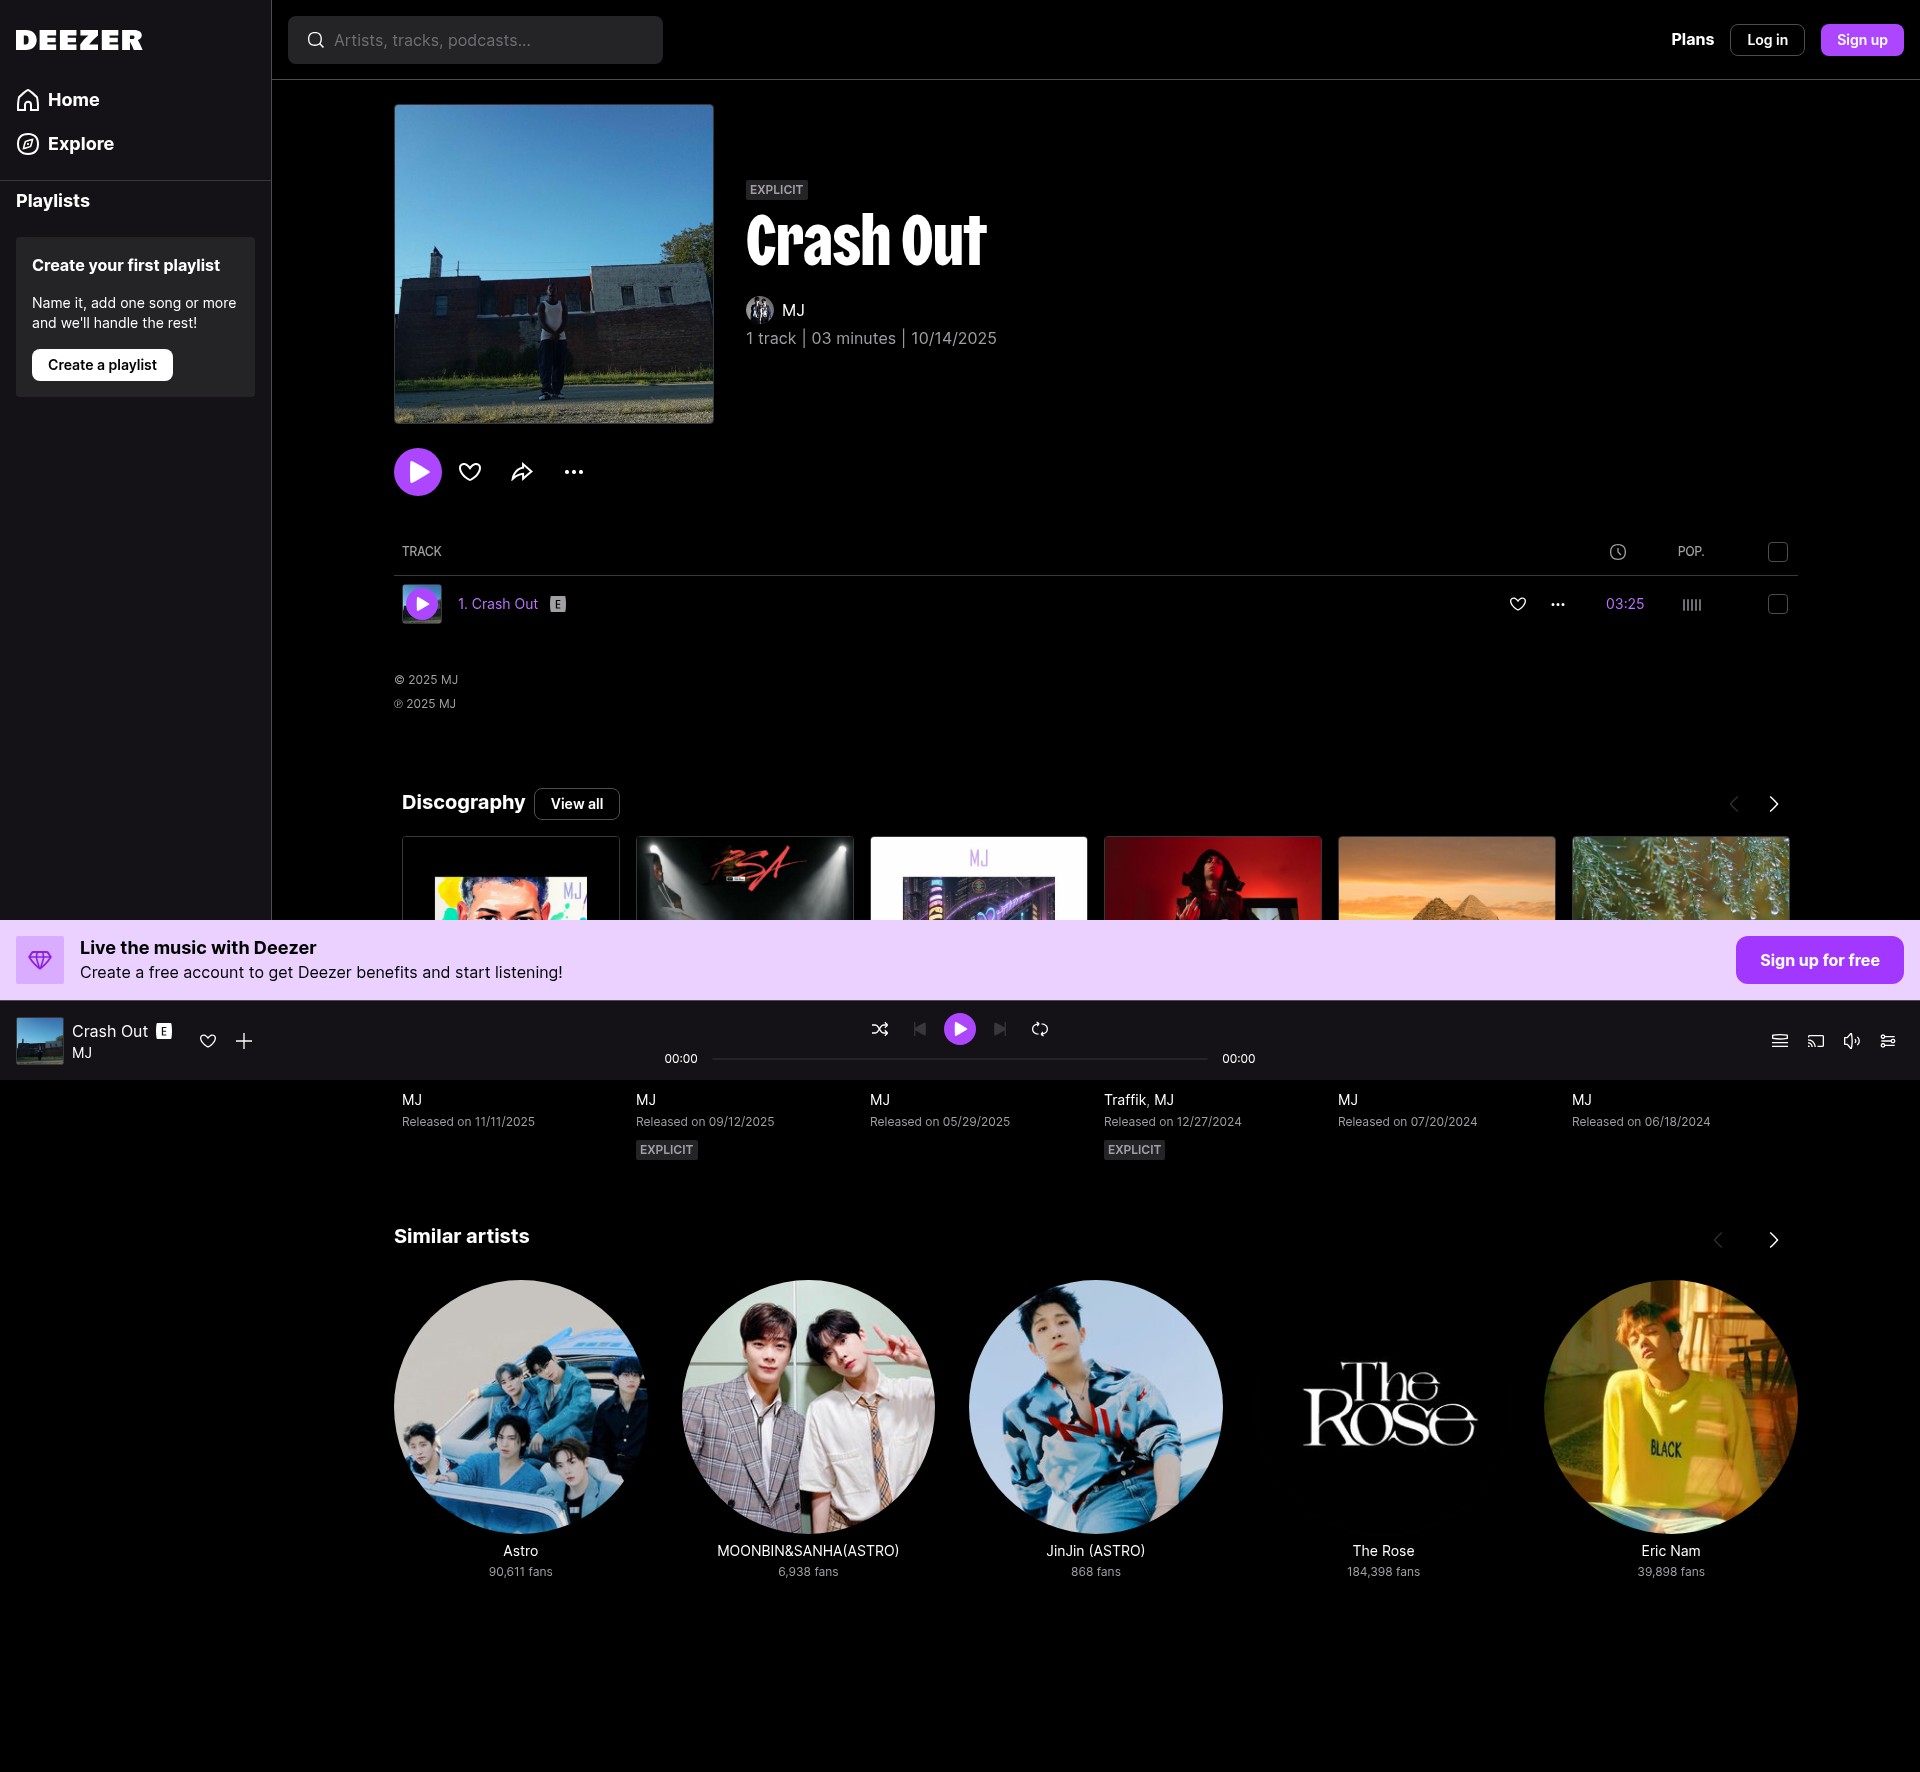
Task: Click the volume speaker icon
Action: click(x=1852, y=1041)
